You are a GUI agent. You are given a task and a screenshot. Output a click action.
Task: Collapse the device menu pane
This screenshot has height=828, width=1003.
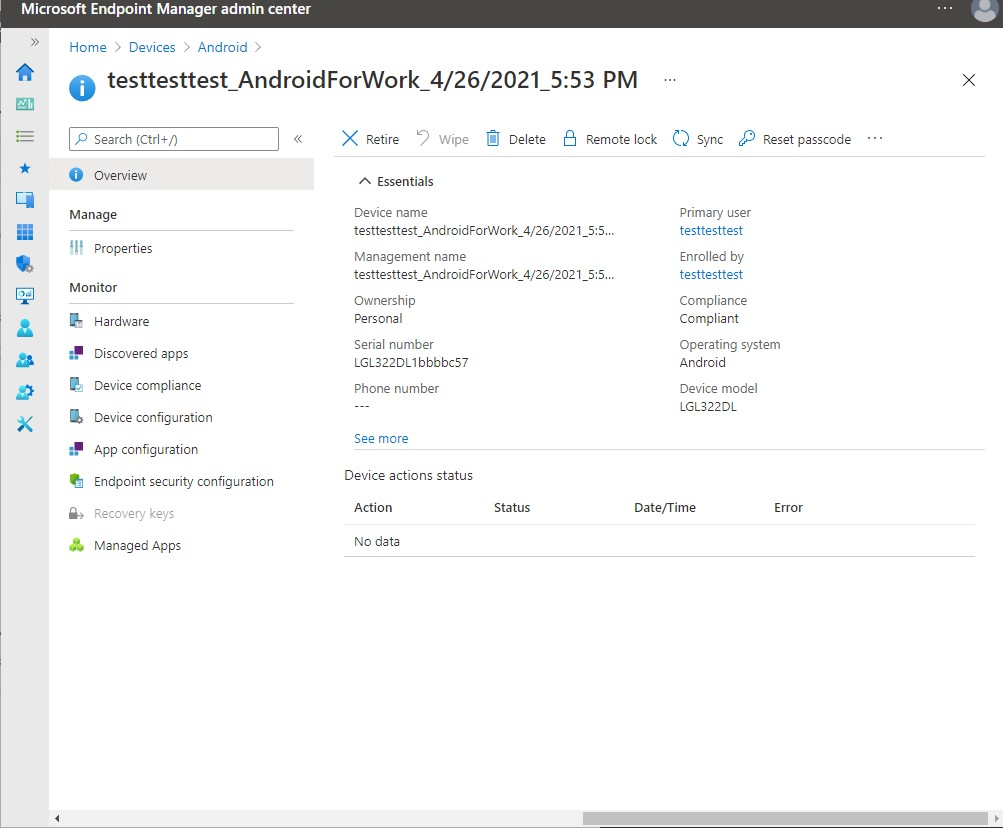(298, 139)
